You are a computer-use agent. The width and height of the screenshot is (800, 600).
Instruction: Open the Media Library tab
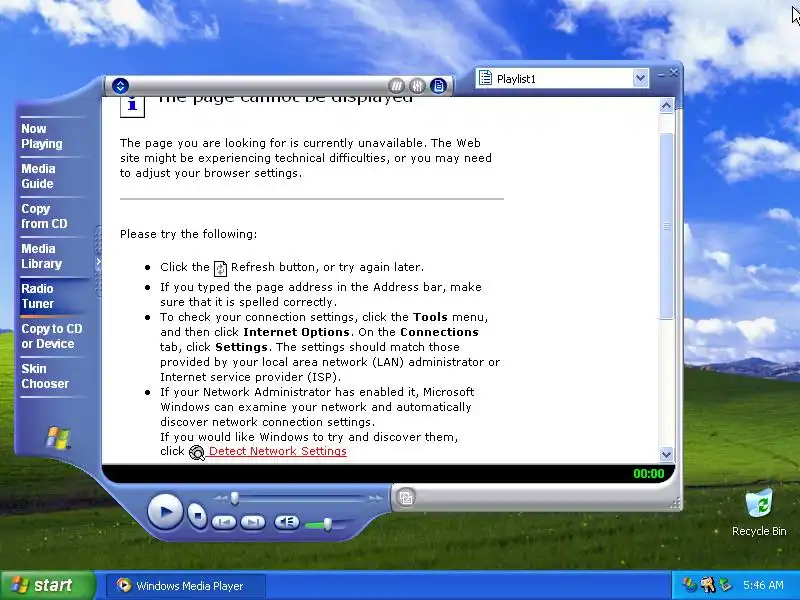52,256
